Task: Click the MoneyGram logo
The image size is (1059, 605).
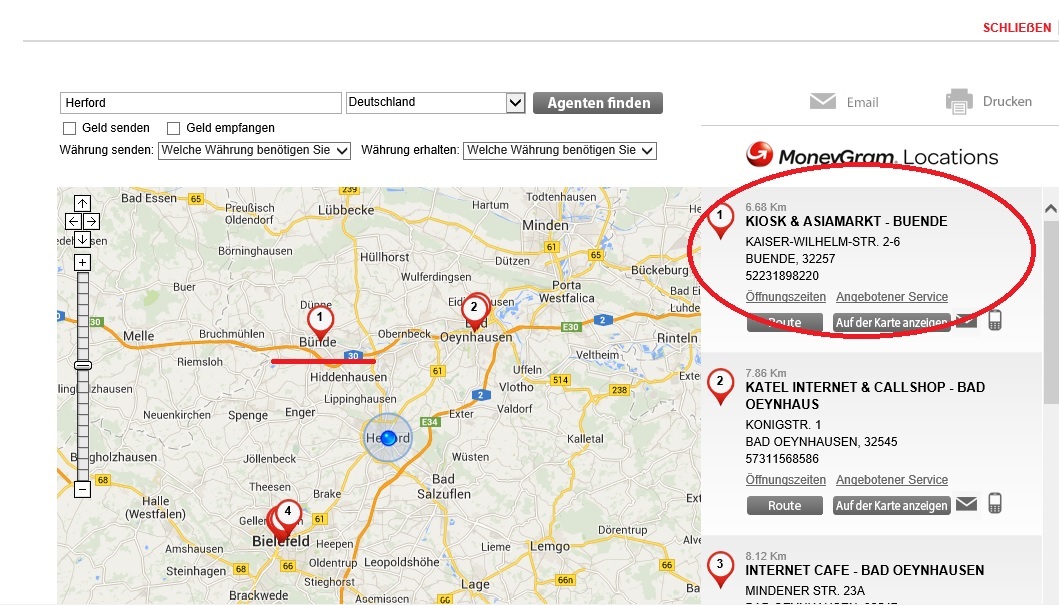Action: click(871, 155)
